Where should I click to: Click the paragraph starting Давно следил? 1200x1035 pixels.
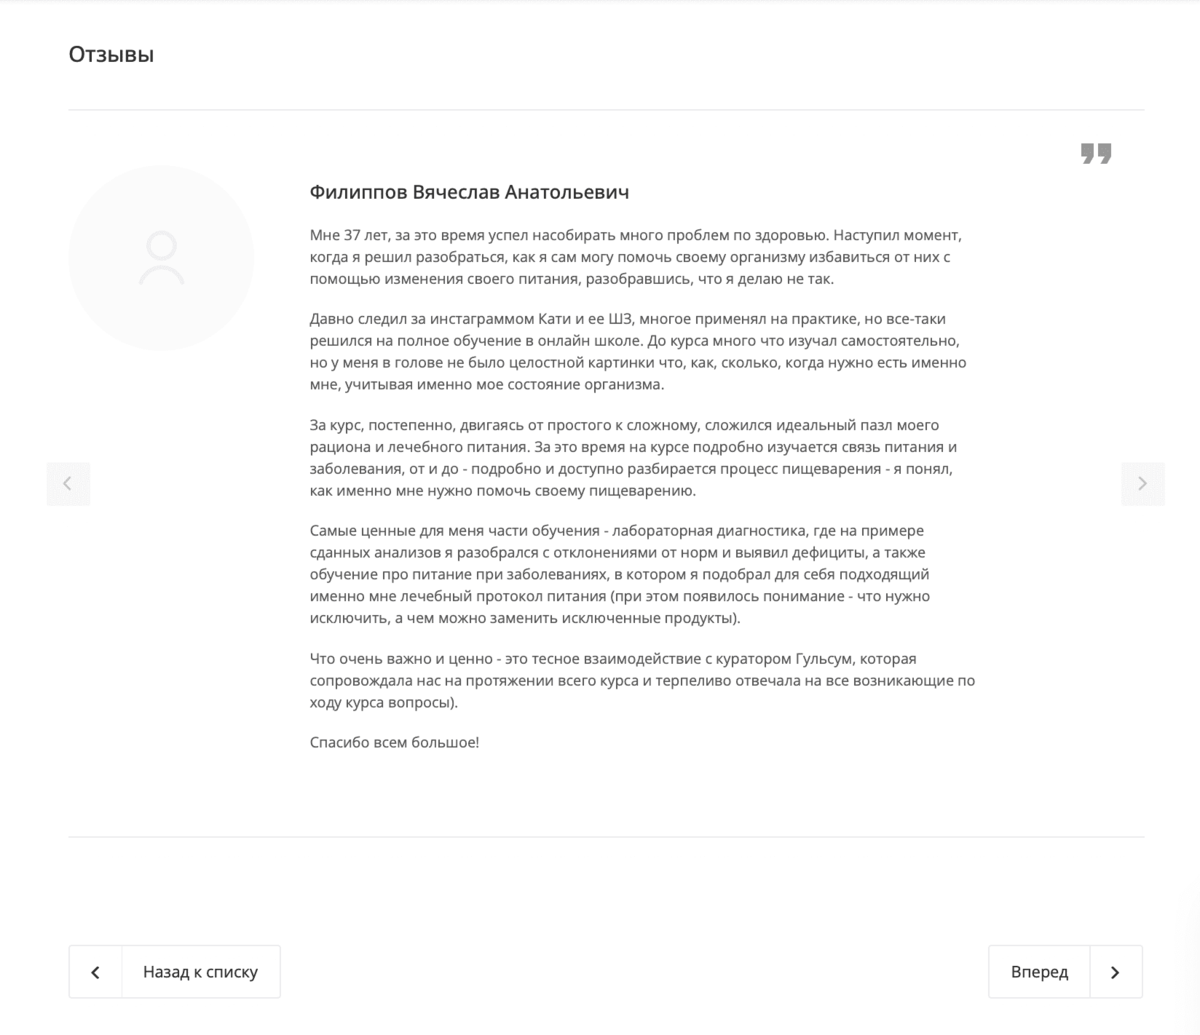tap(638, 352)
